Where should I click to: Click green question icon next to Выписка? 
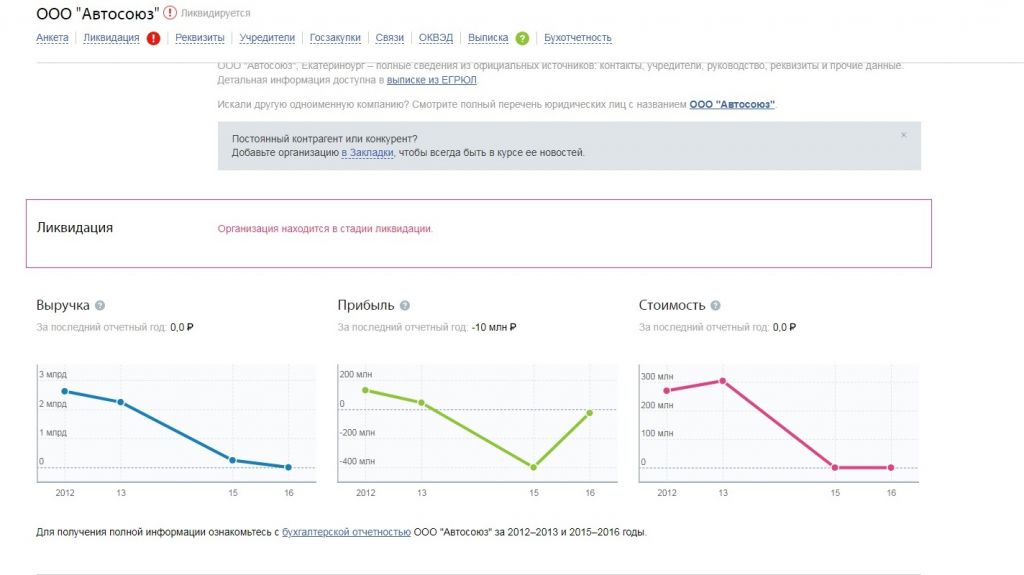point(522,38)
